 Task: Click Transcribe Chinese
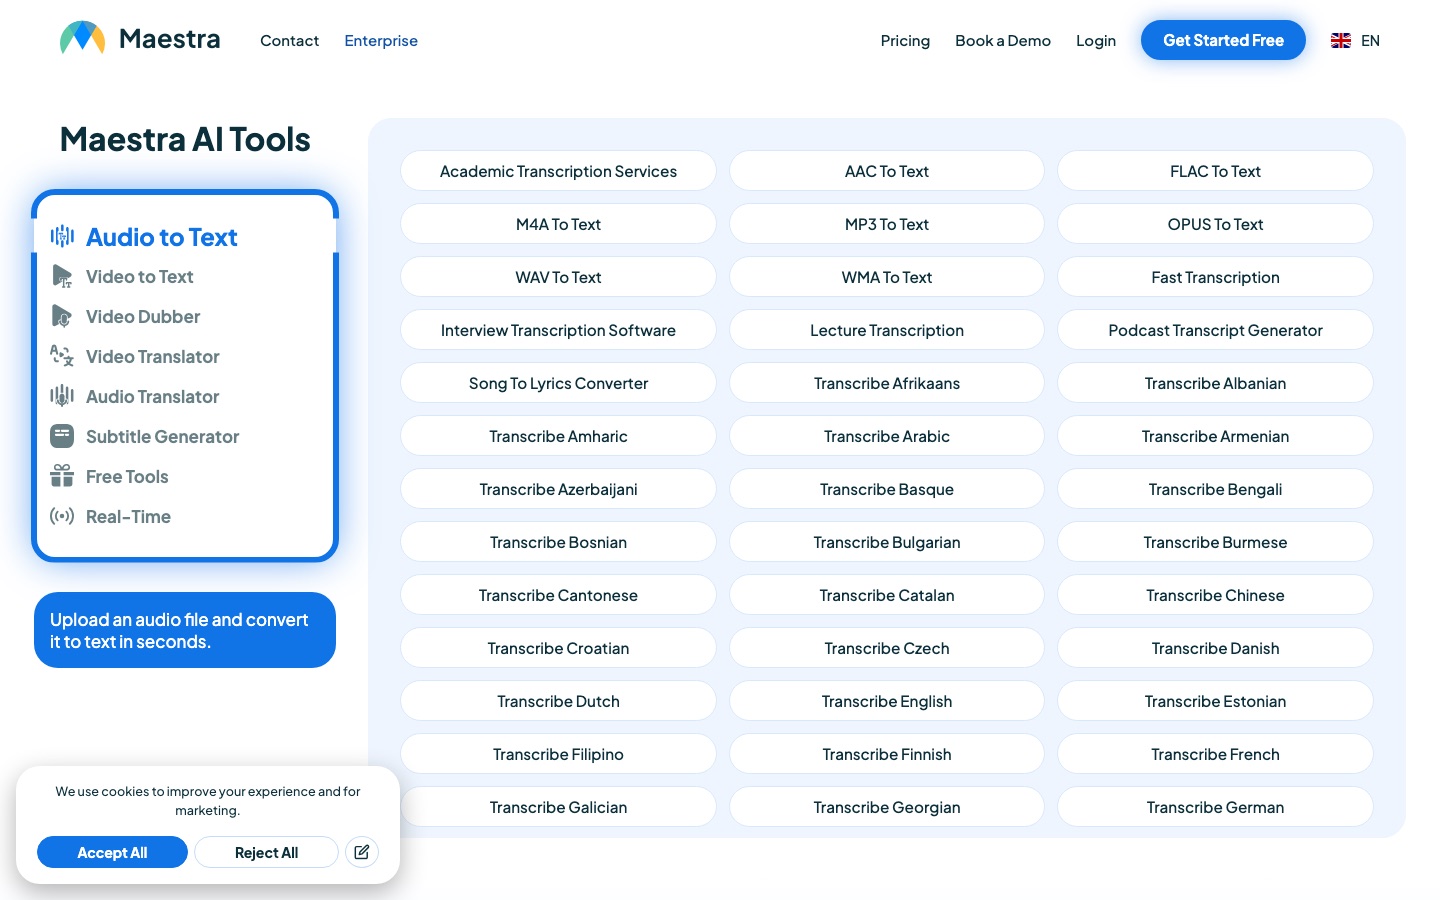(x=1215, y=595)
